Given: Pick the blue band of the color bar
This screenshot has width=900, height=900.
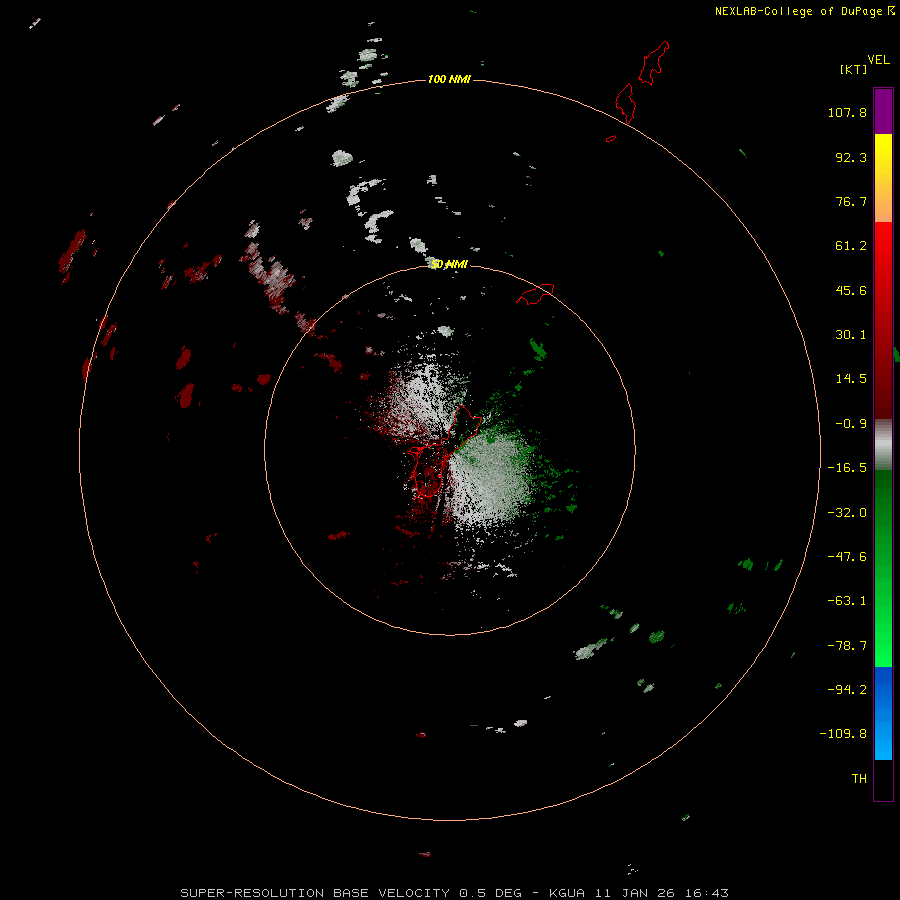Looking at the screenshot, I should click(x=883, y=713).
